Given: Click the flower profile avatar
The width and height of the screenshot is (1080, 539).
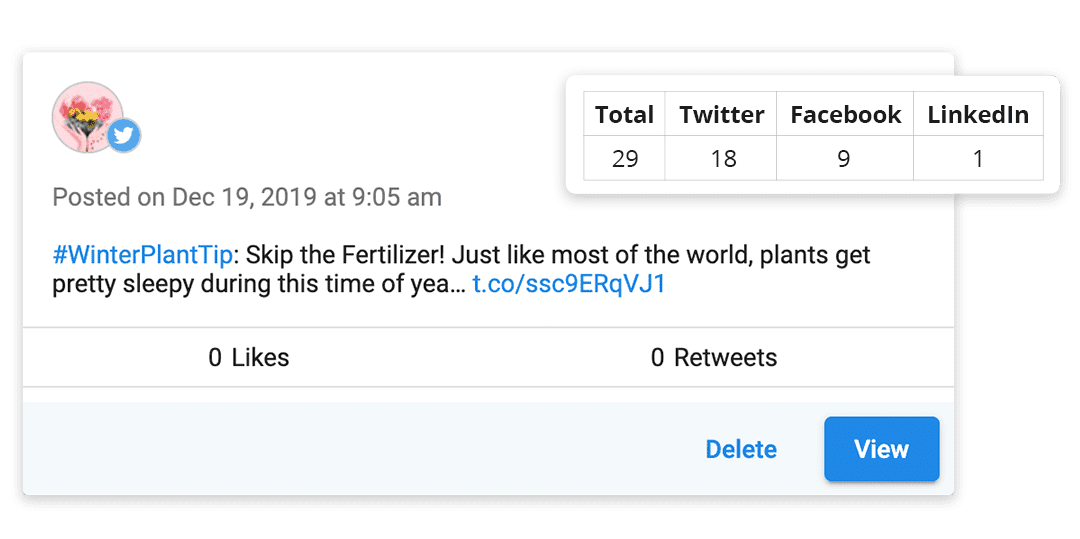Looking at the screenshot, I should click(x=85, y=114).
